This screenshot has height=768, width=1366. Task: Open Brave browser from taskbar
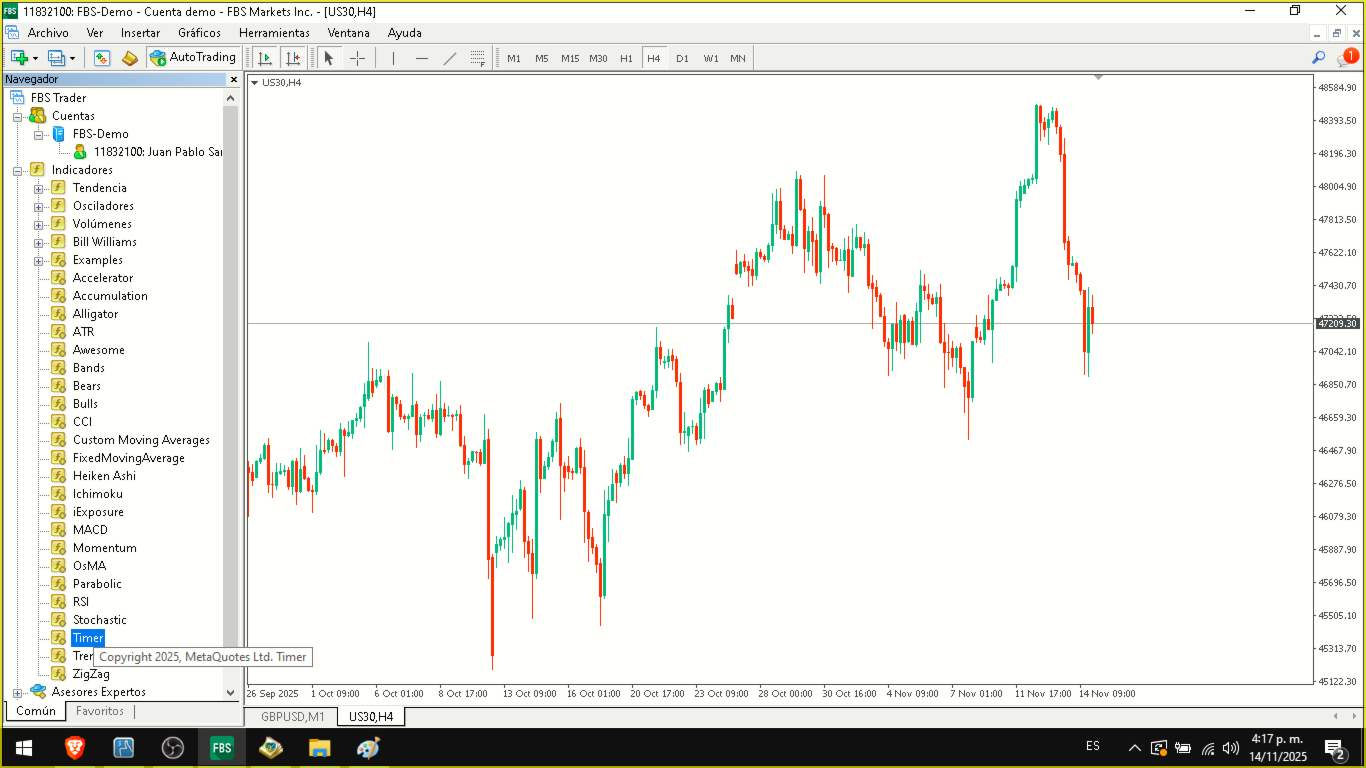[x=75, y=747]
